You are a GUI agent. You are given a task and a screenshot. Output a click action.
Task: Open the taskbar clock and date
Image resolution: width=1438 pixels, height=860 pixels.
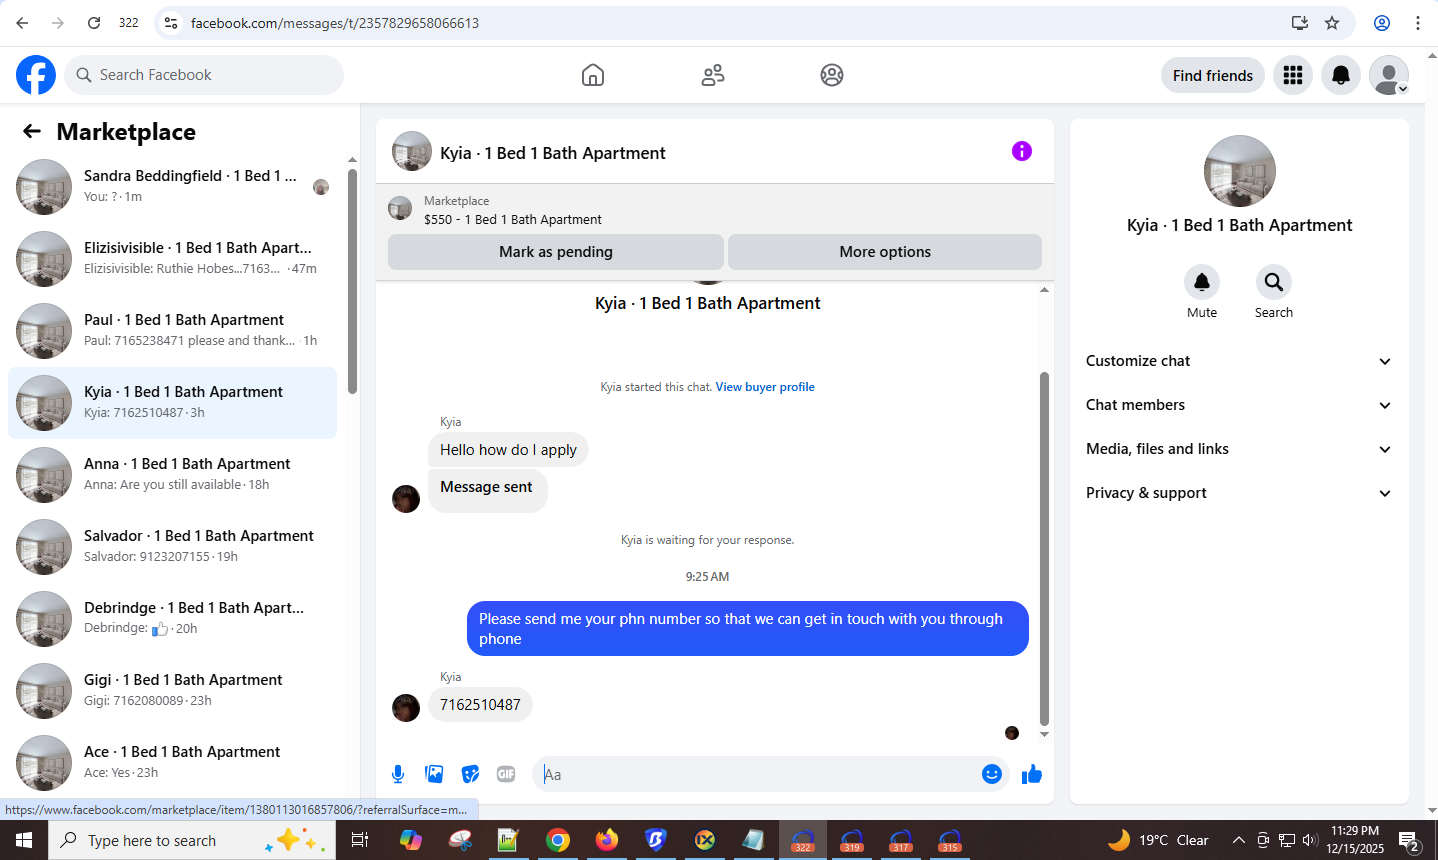1355,840
